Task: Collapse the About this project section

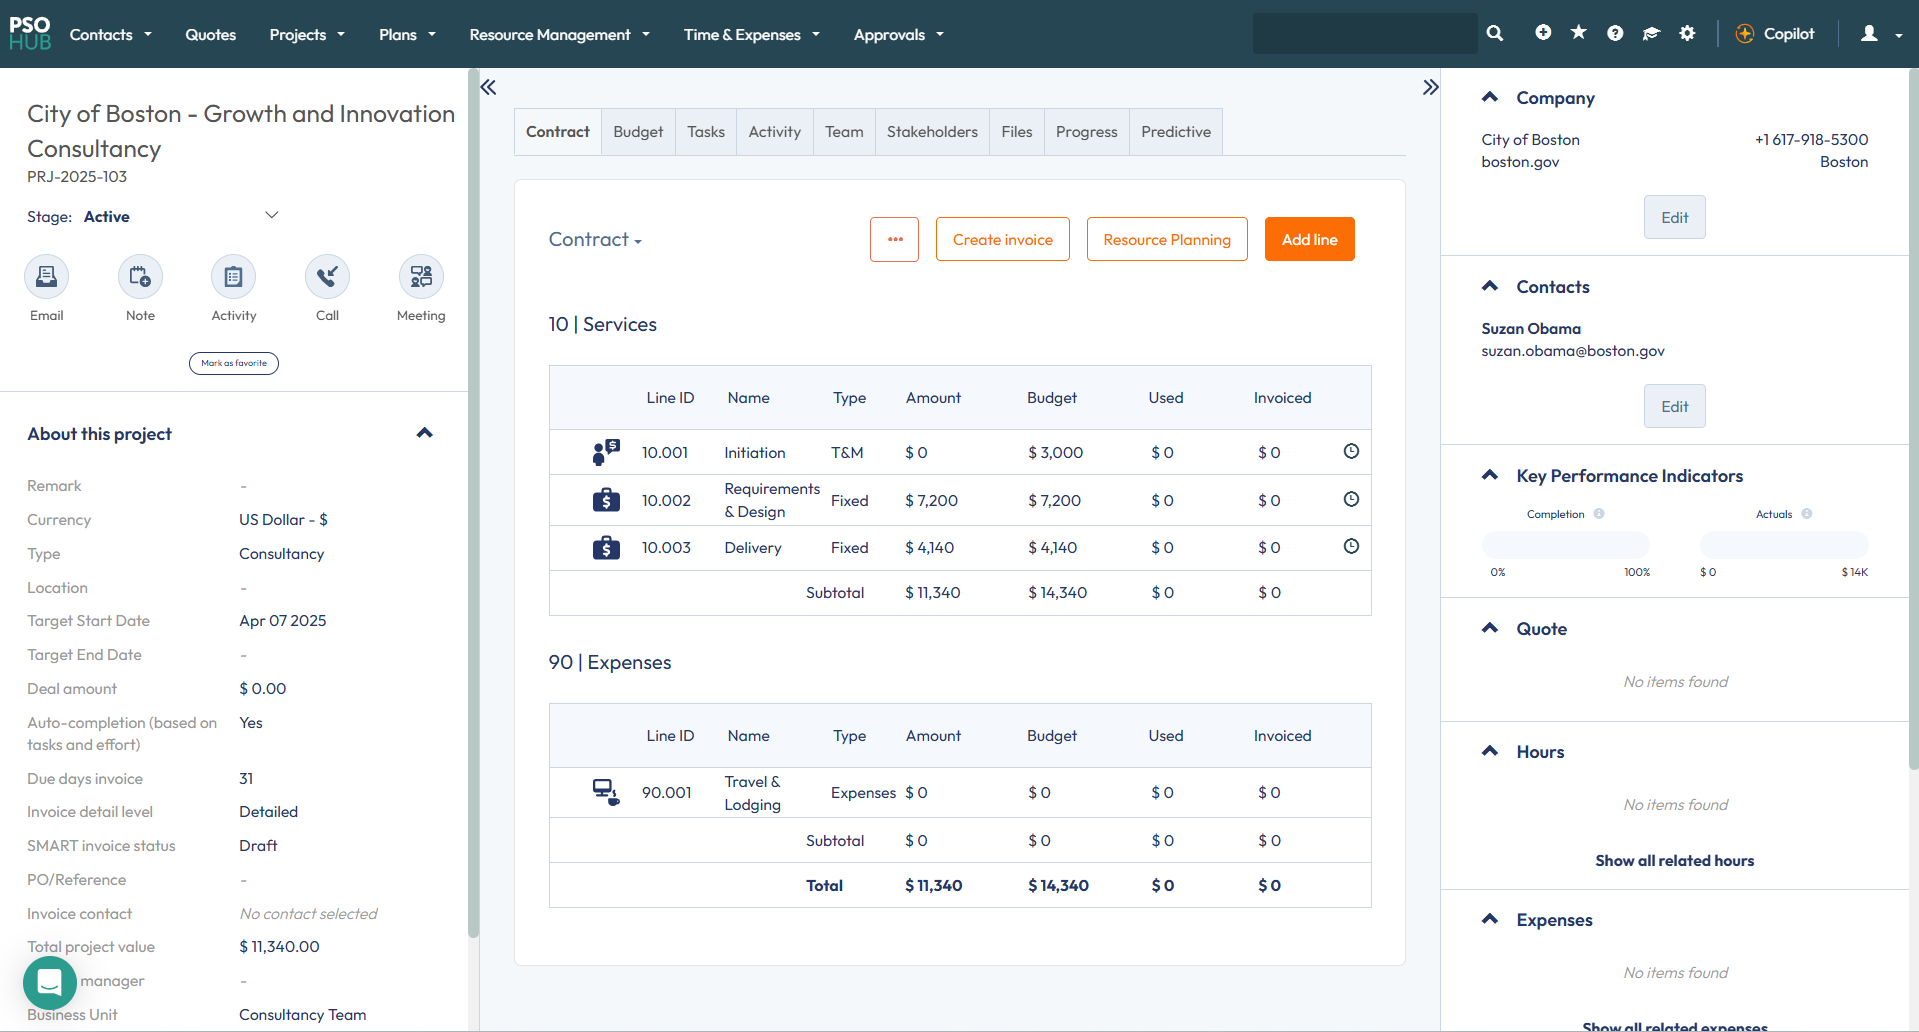Action: [x=424, y=433]
